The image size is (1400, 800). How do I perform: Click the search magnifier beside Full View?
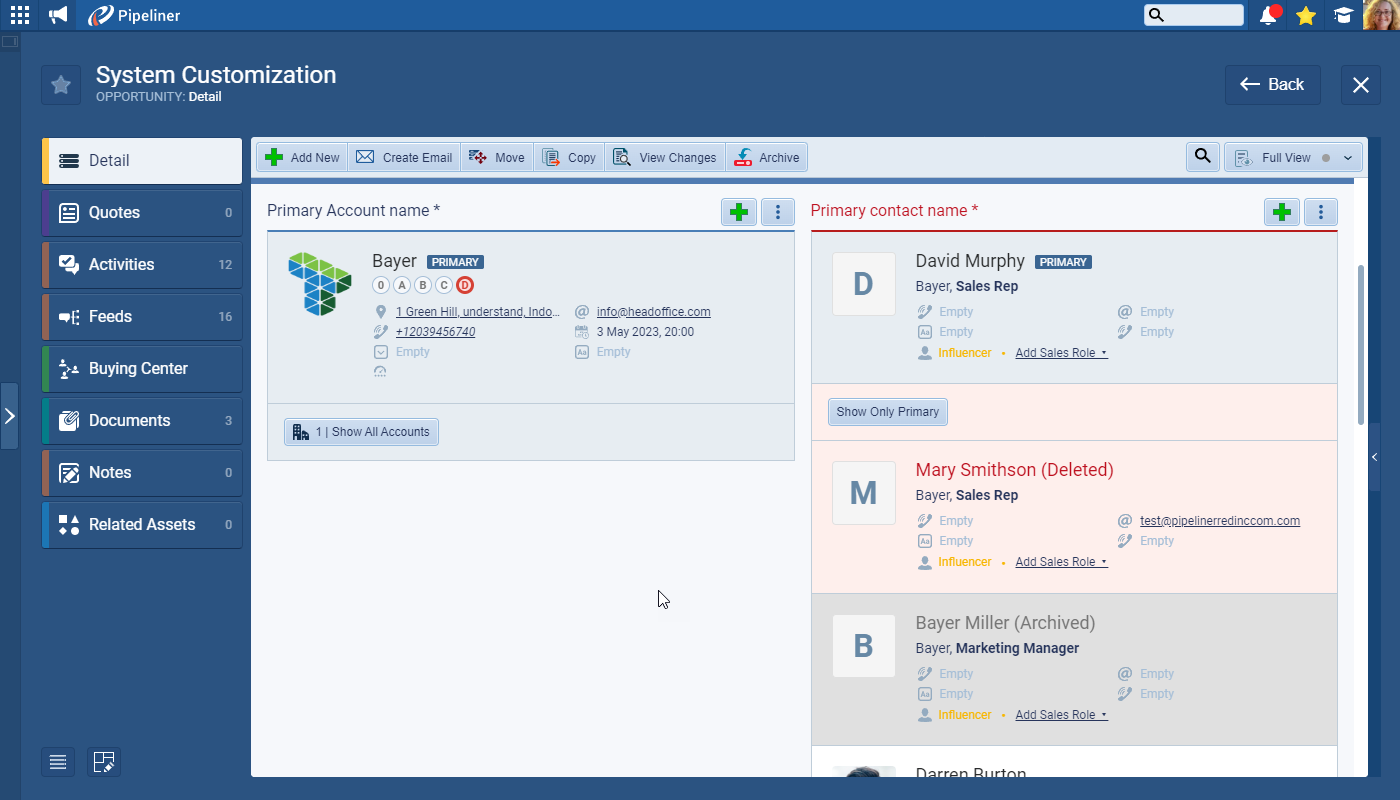coord(1202,157)
